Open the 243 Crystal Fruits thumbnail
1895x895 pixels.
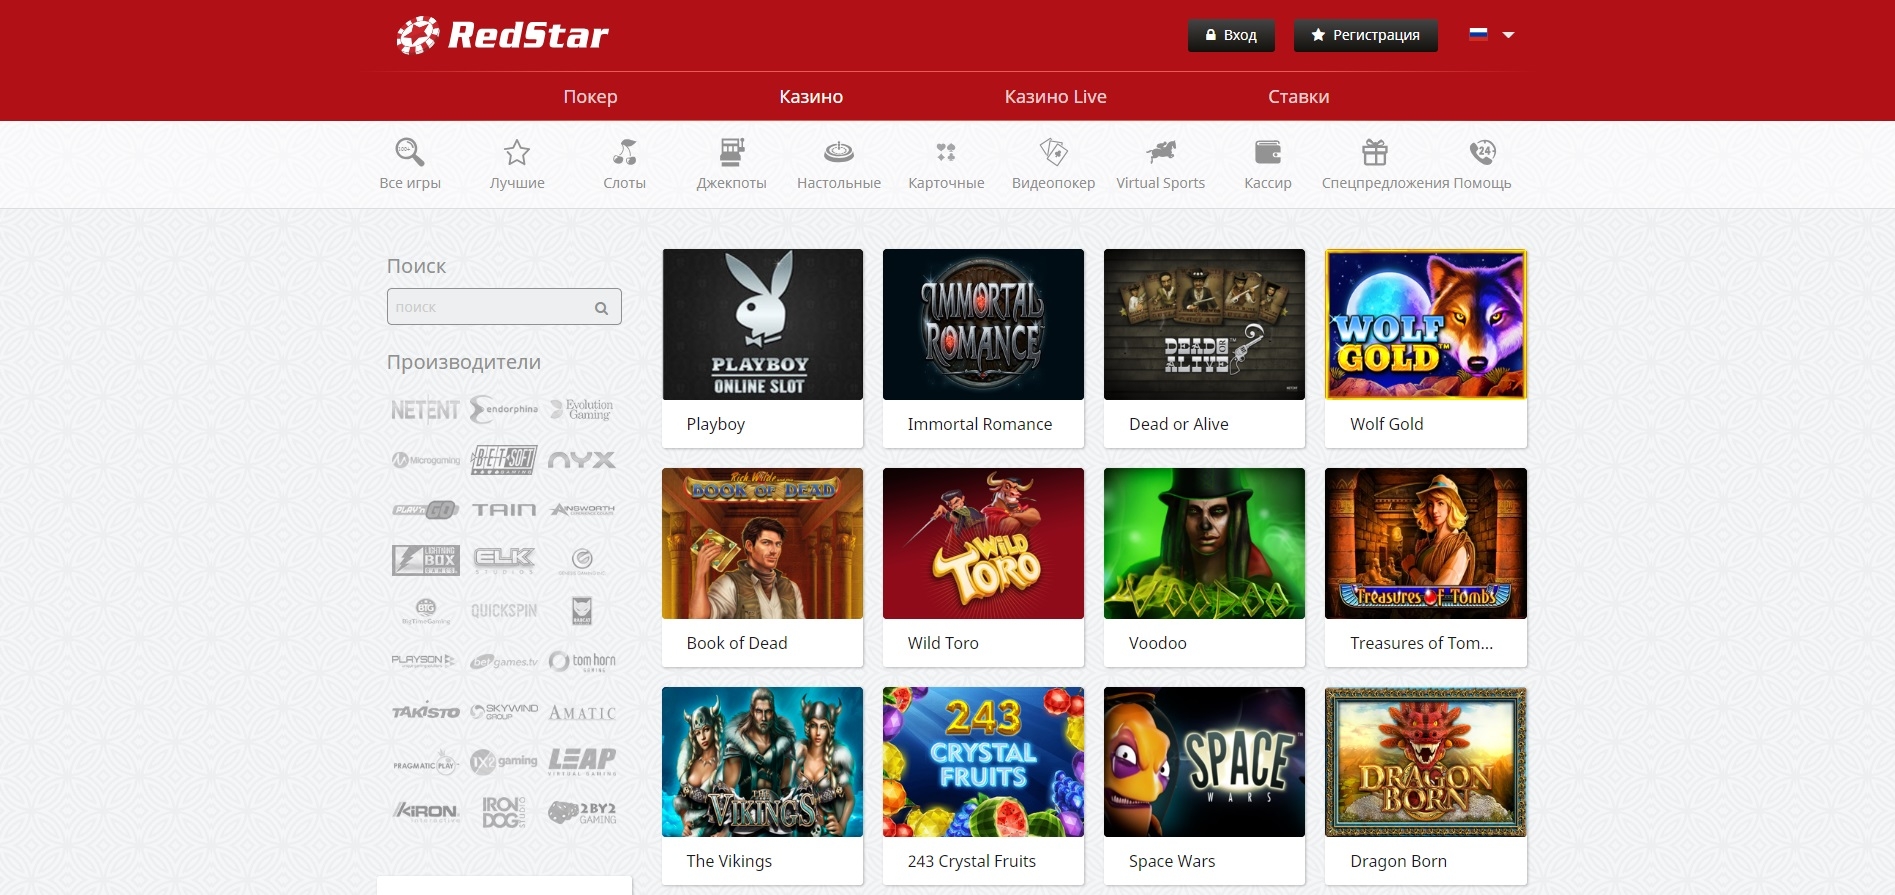983,762
